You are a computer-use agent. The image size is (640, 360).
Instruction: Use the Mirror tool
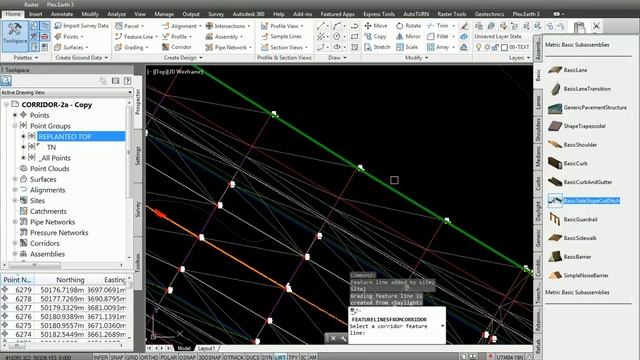point(409,36)
